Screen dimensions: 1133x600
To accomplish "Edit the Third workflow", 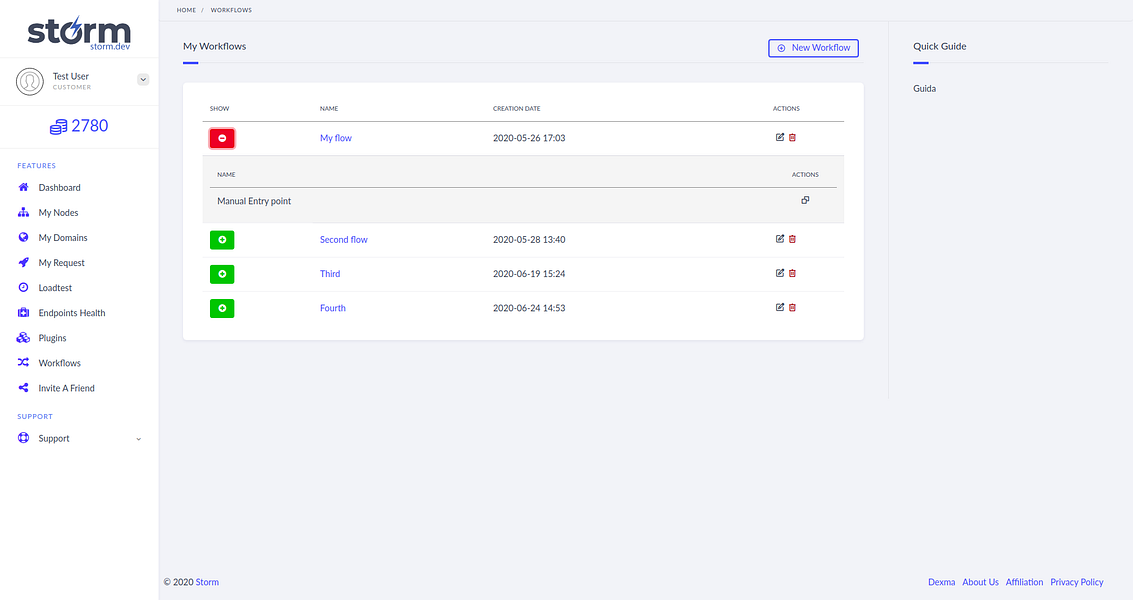I will (x=780, y=273).
